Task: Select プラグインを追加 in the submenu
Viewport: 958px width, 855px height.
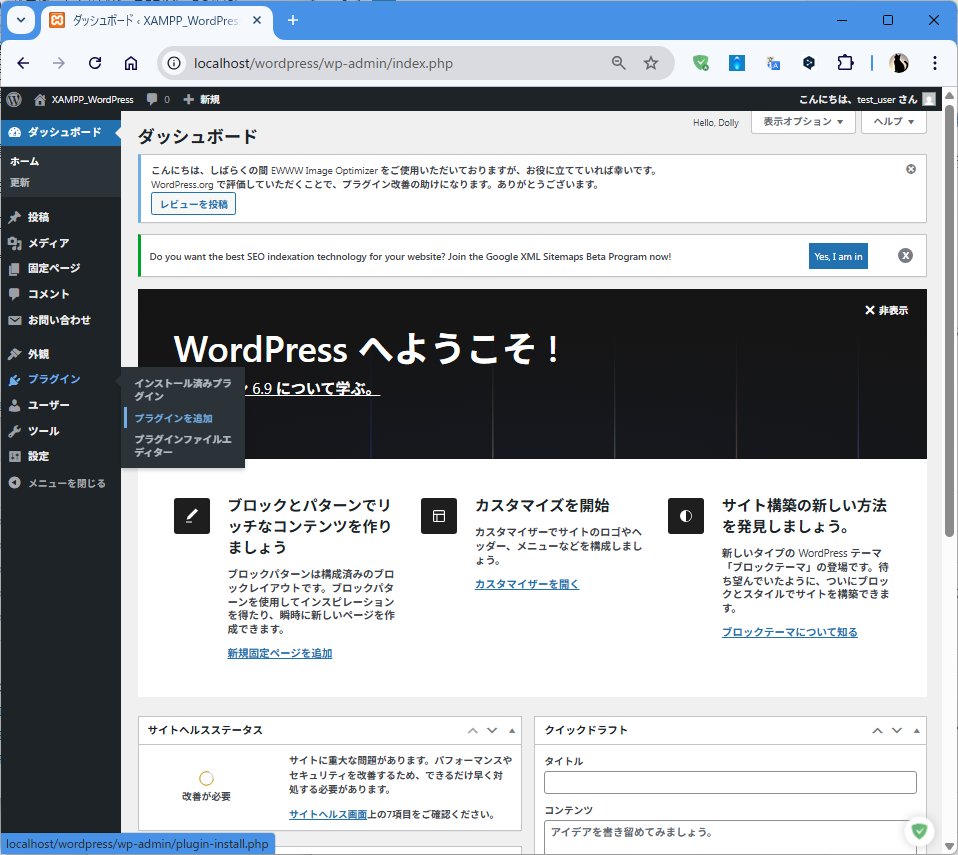Action: click(174, 418)
